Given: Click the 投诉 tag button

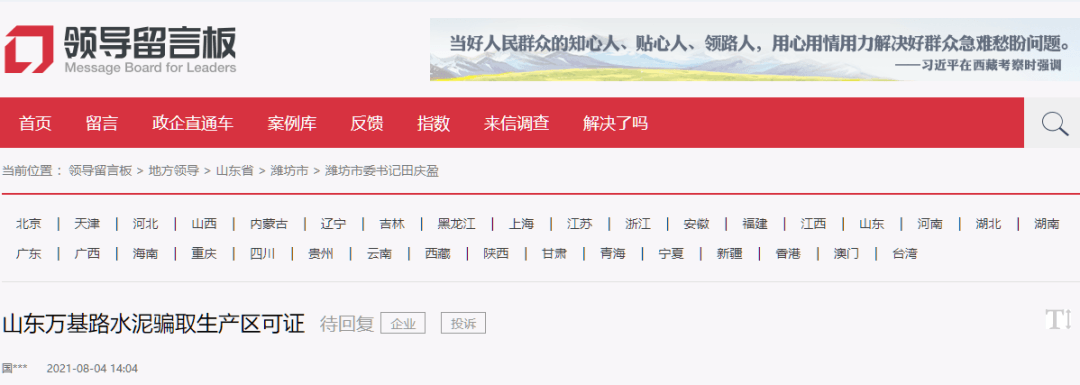Looking at the screenshot, I should click(464, 323).
